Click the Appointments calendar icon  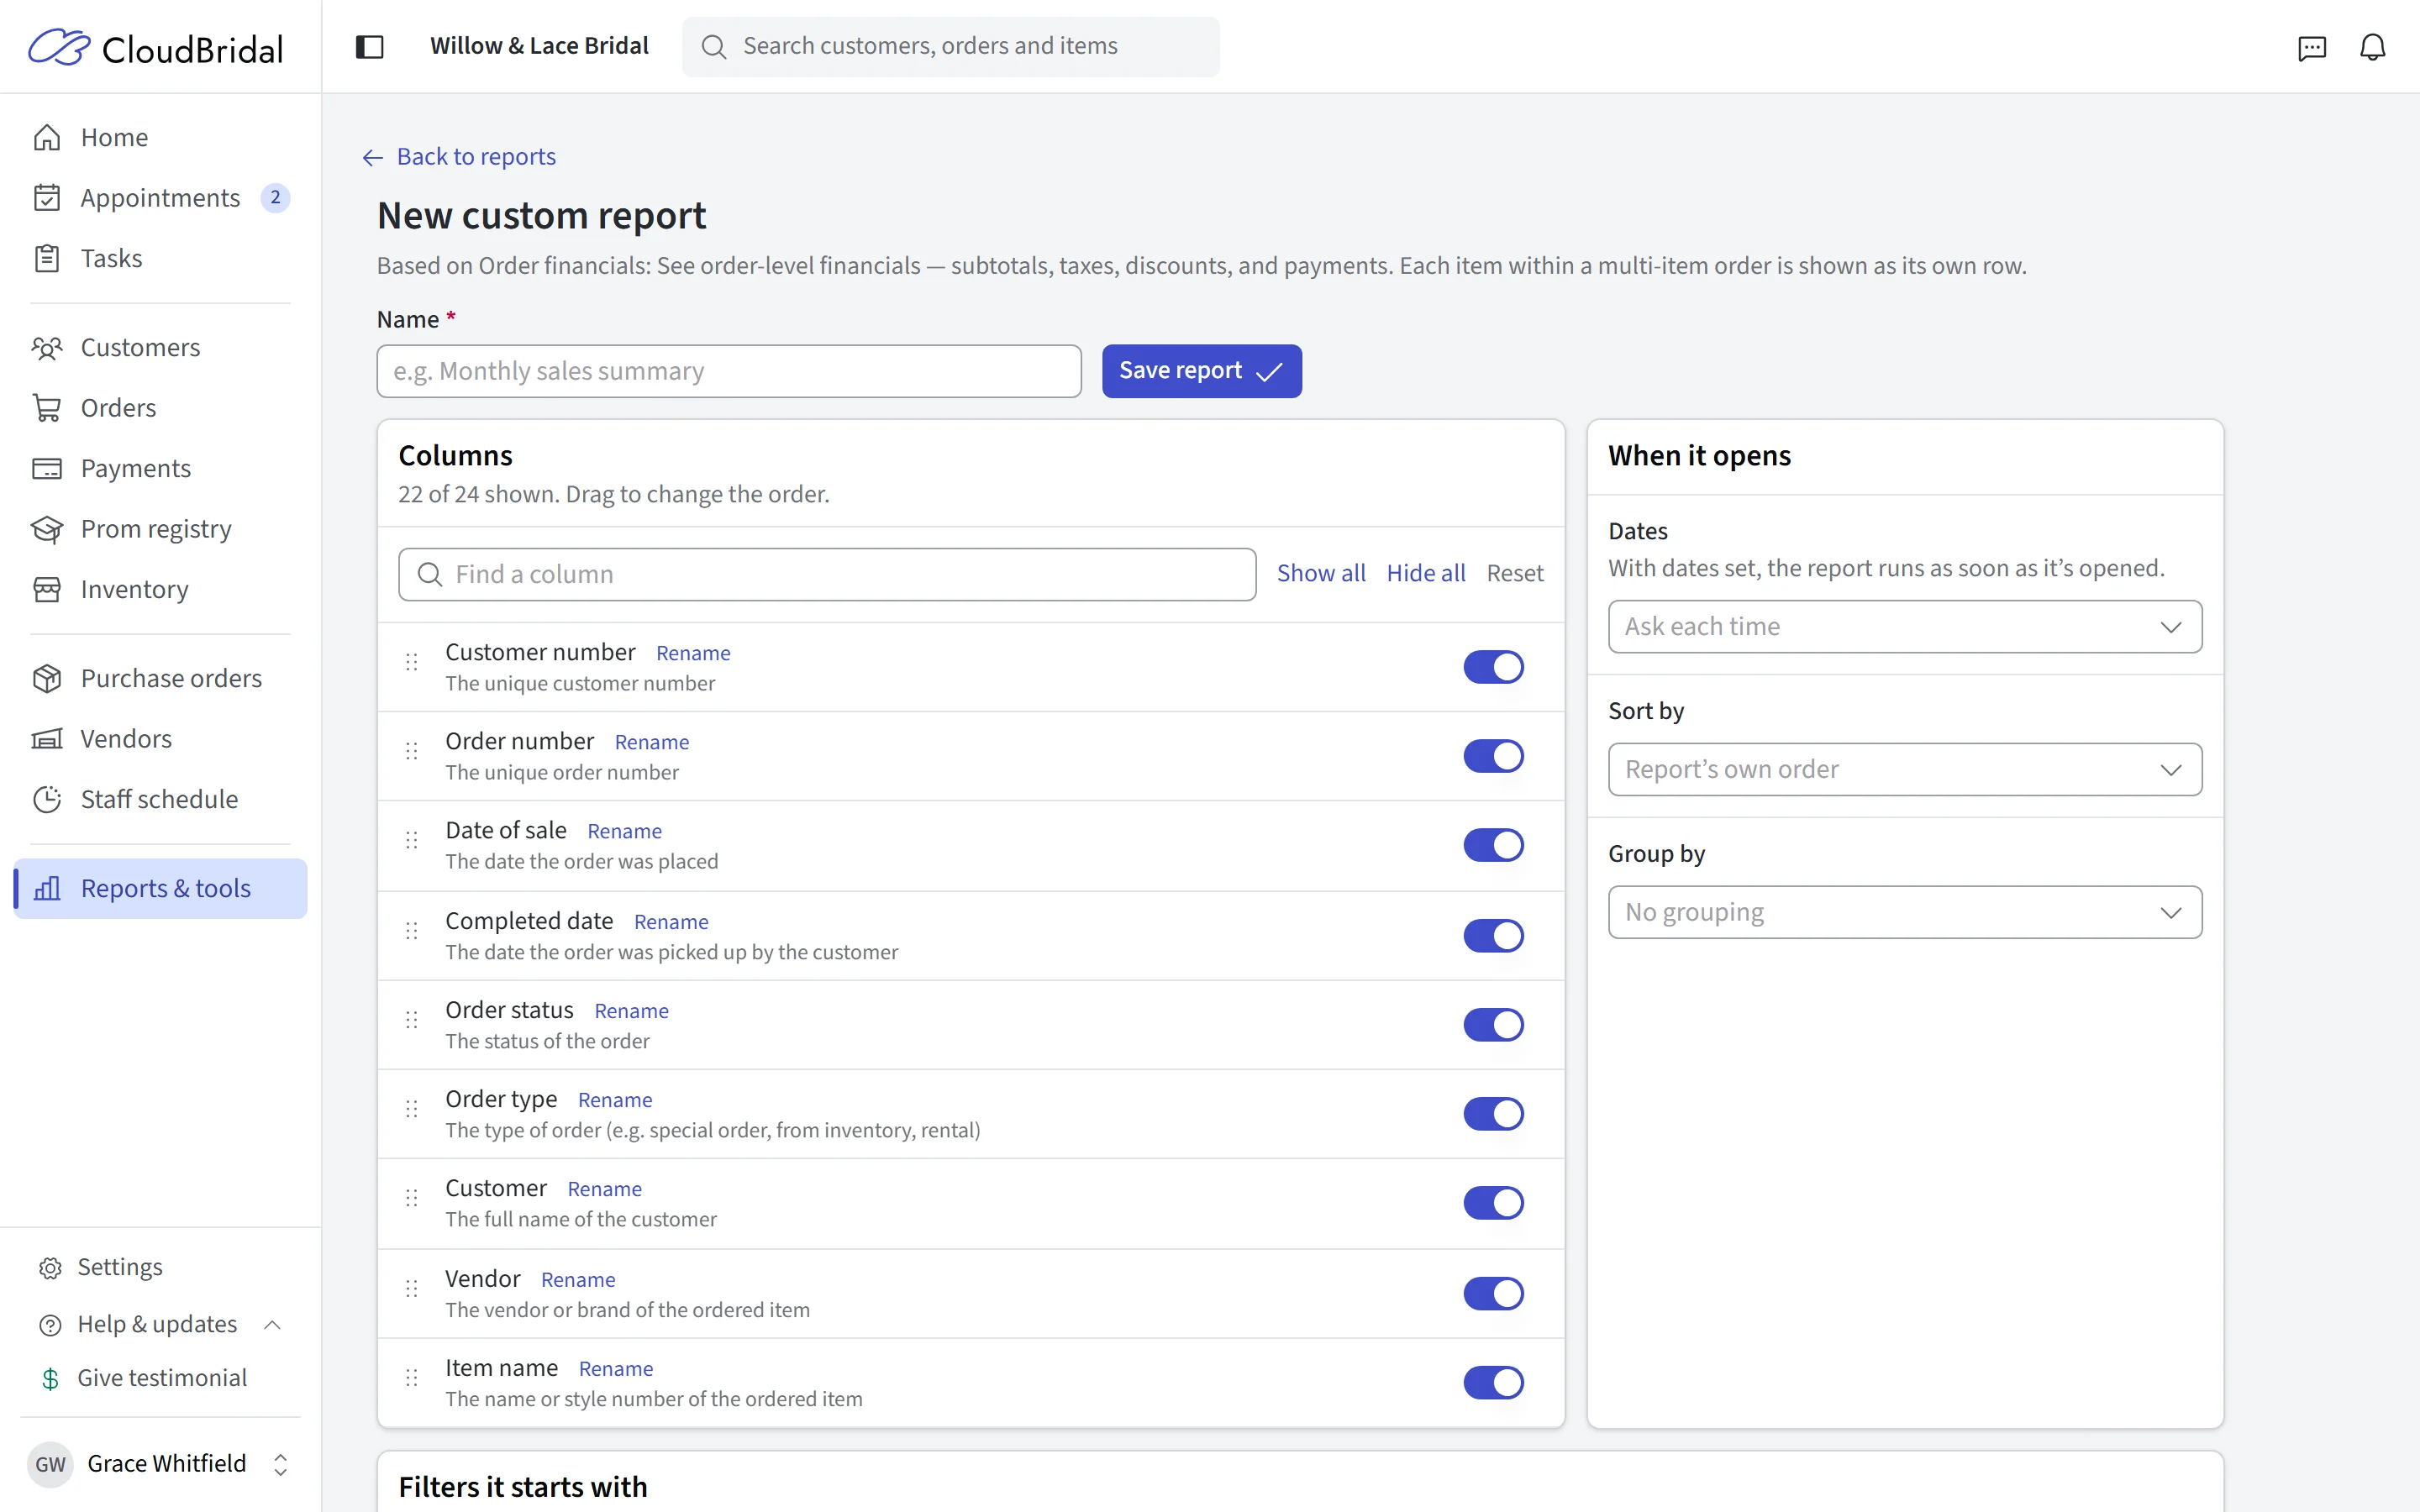tap(47, 198)
